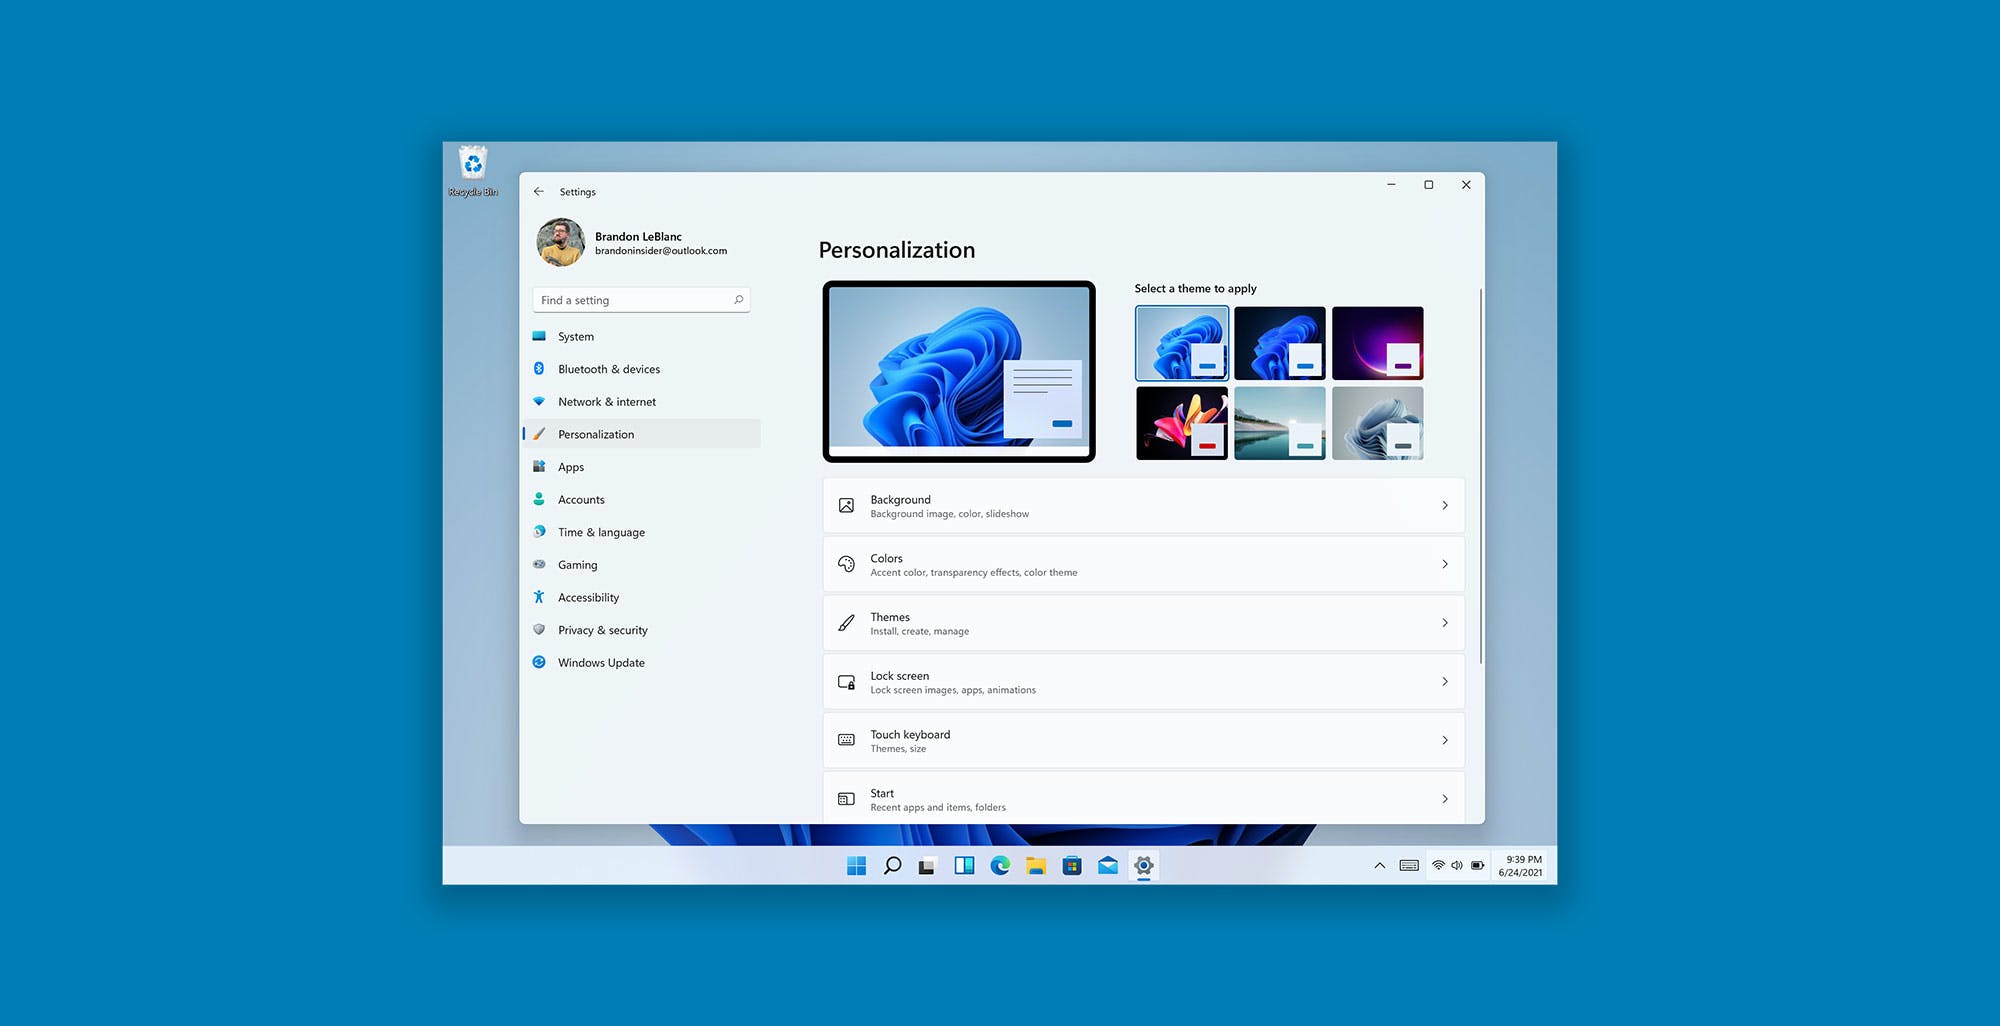
Task: Select Windows Update in the sidebar
Action: 601,662
